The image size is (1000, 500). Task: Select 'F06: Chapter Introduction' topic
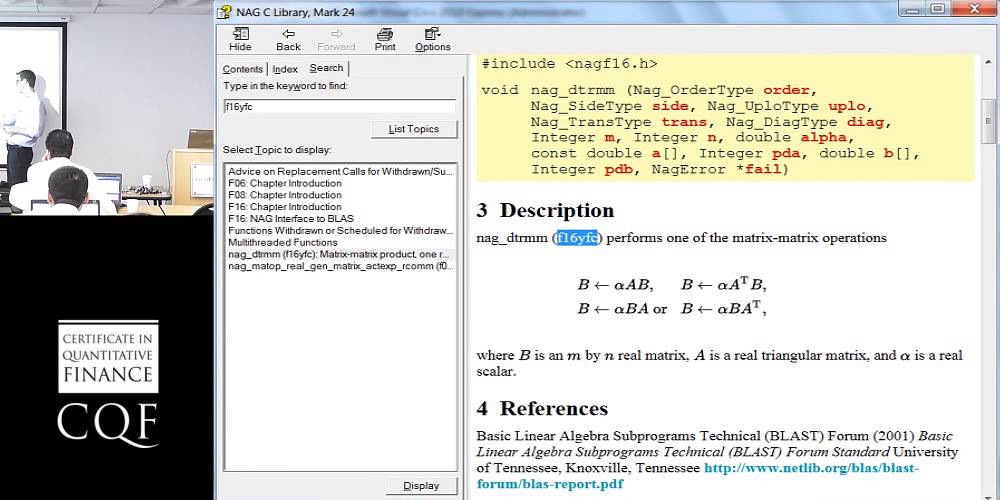tap(284, 183)
